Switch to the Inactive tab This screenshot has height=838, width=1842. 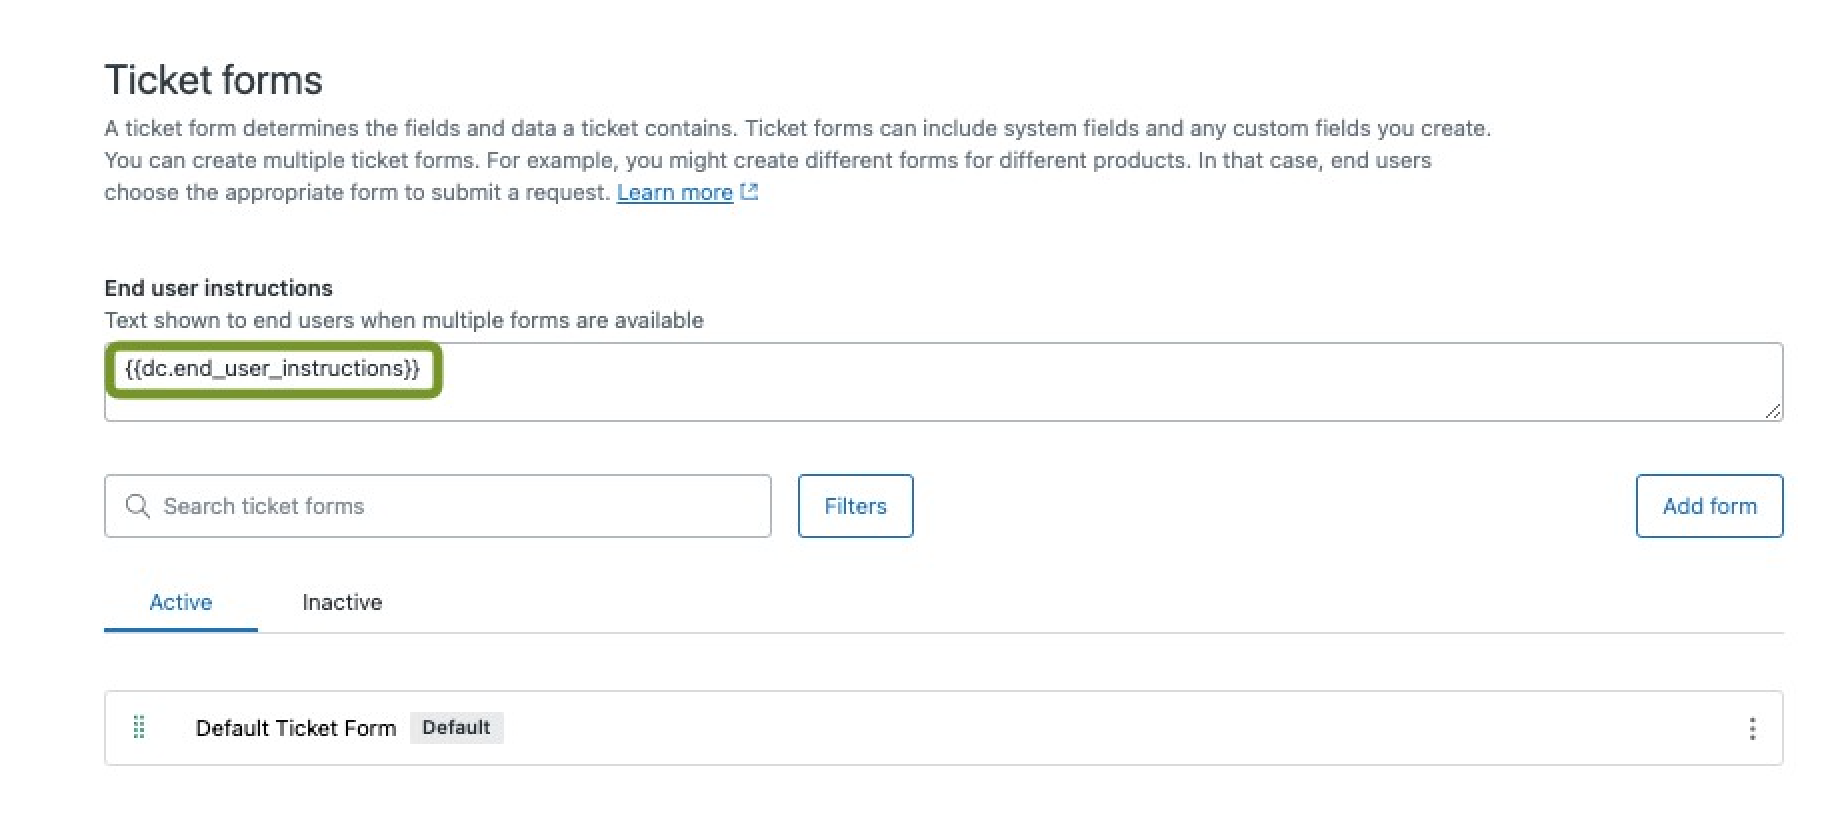[x=342, y=602]
